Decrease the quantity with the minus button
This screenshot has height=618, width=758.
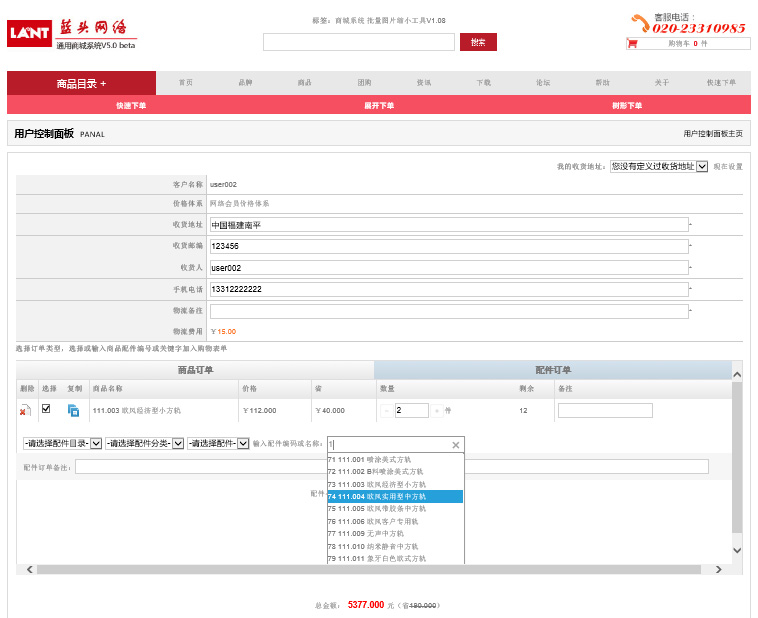[x=387, y=411]
